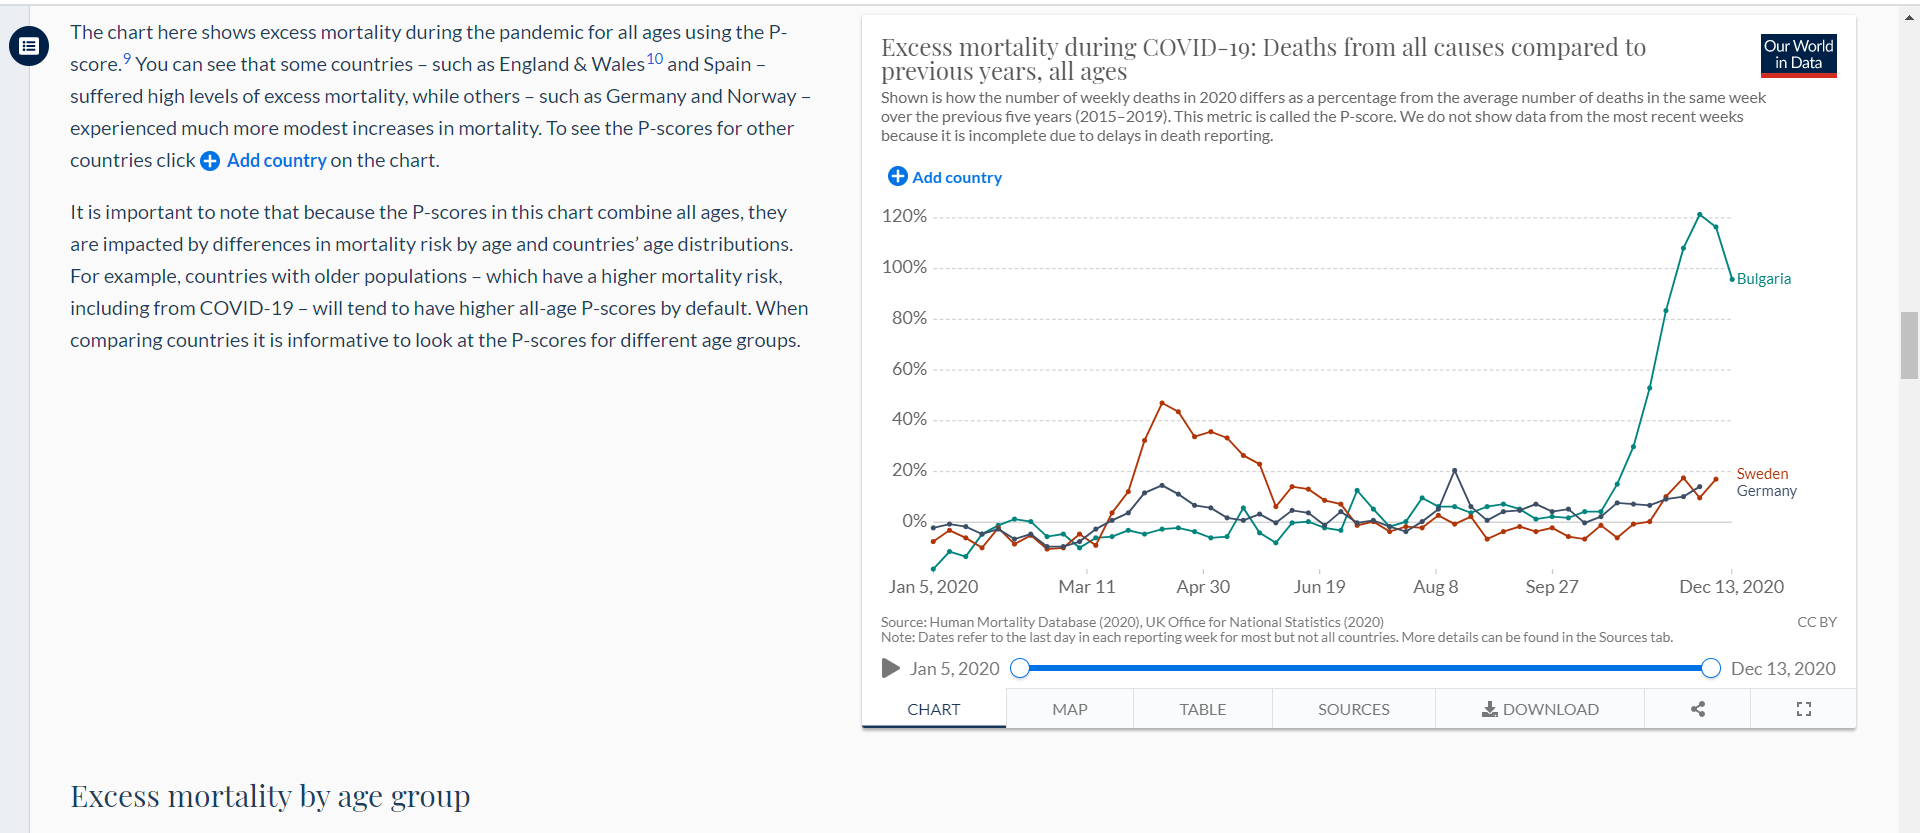This screenshot has width=1920, height=833.
Task: Click Add country link in paragraph text
Action: tap(276, 160)
